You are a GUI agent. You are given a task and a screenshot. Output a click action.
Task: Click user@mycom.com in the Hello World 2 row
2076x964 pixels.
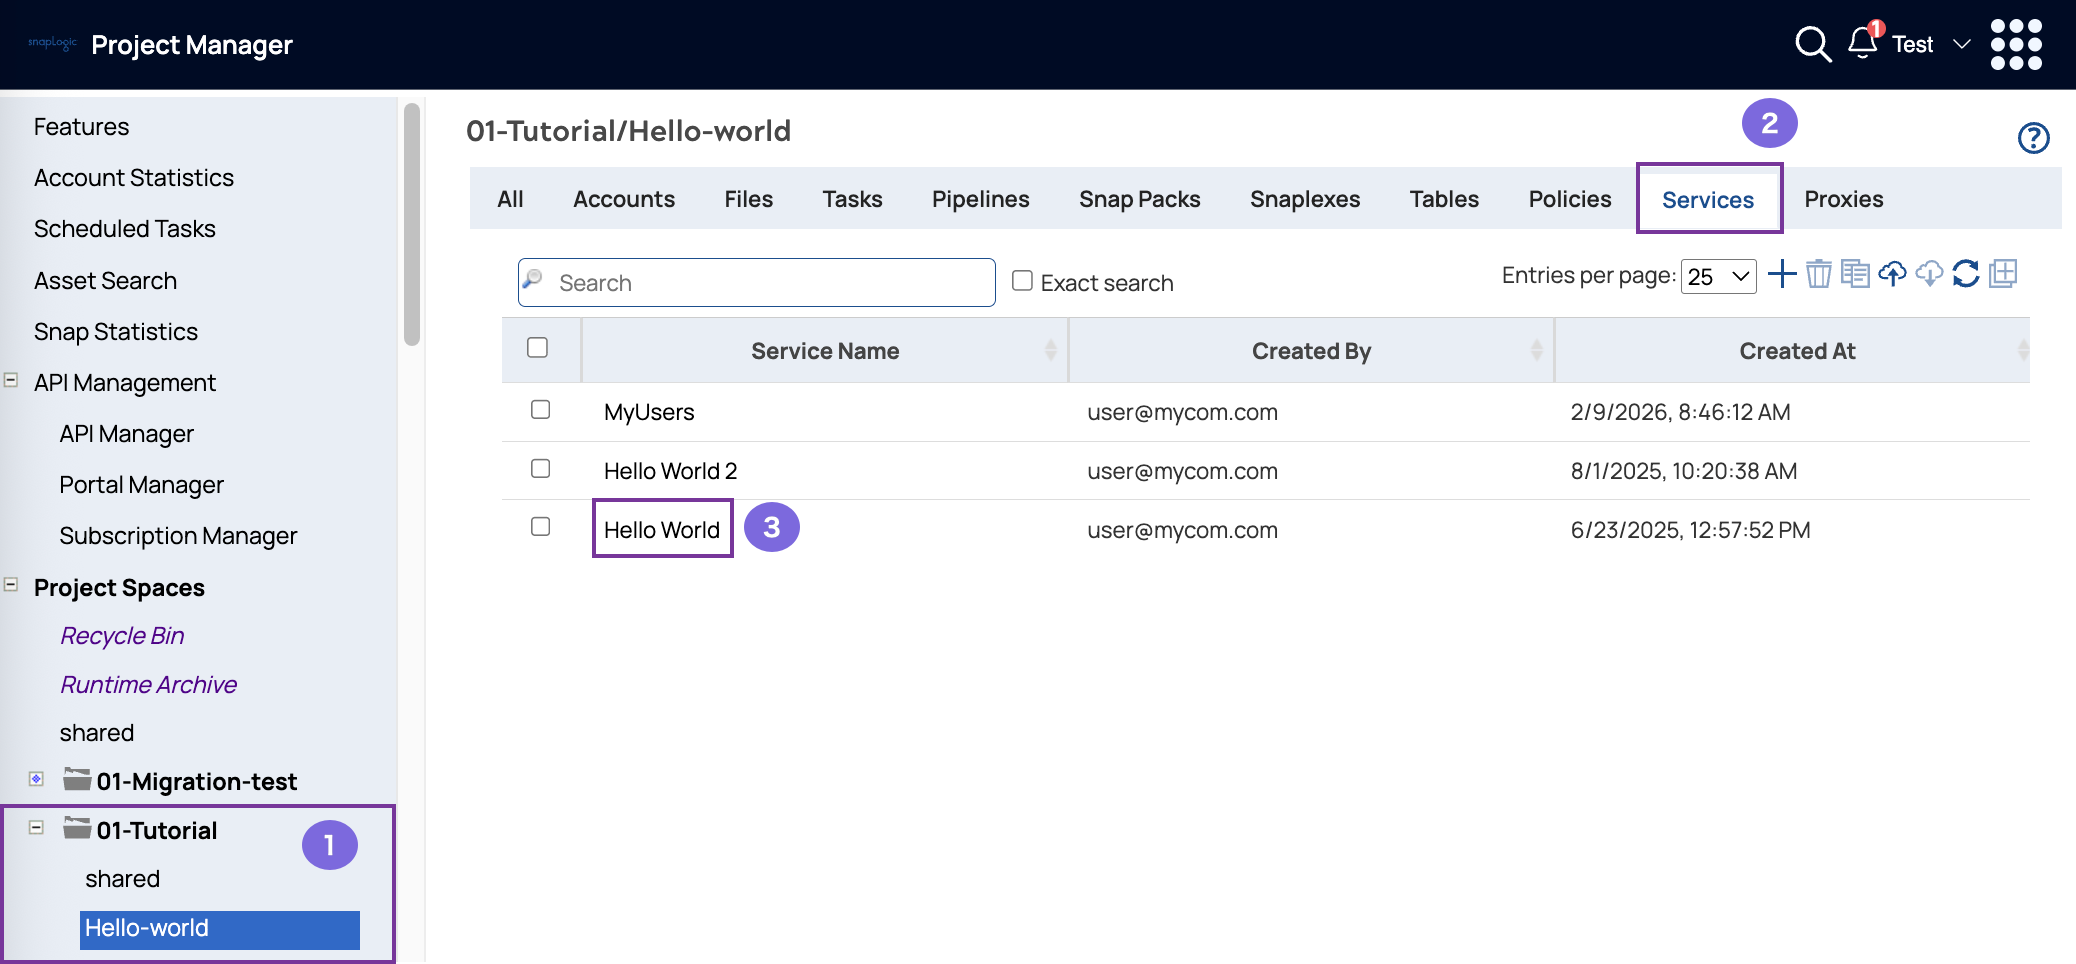(1182, 471)
